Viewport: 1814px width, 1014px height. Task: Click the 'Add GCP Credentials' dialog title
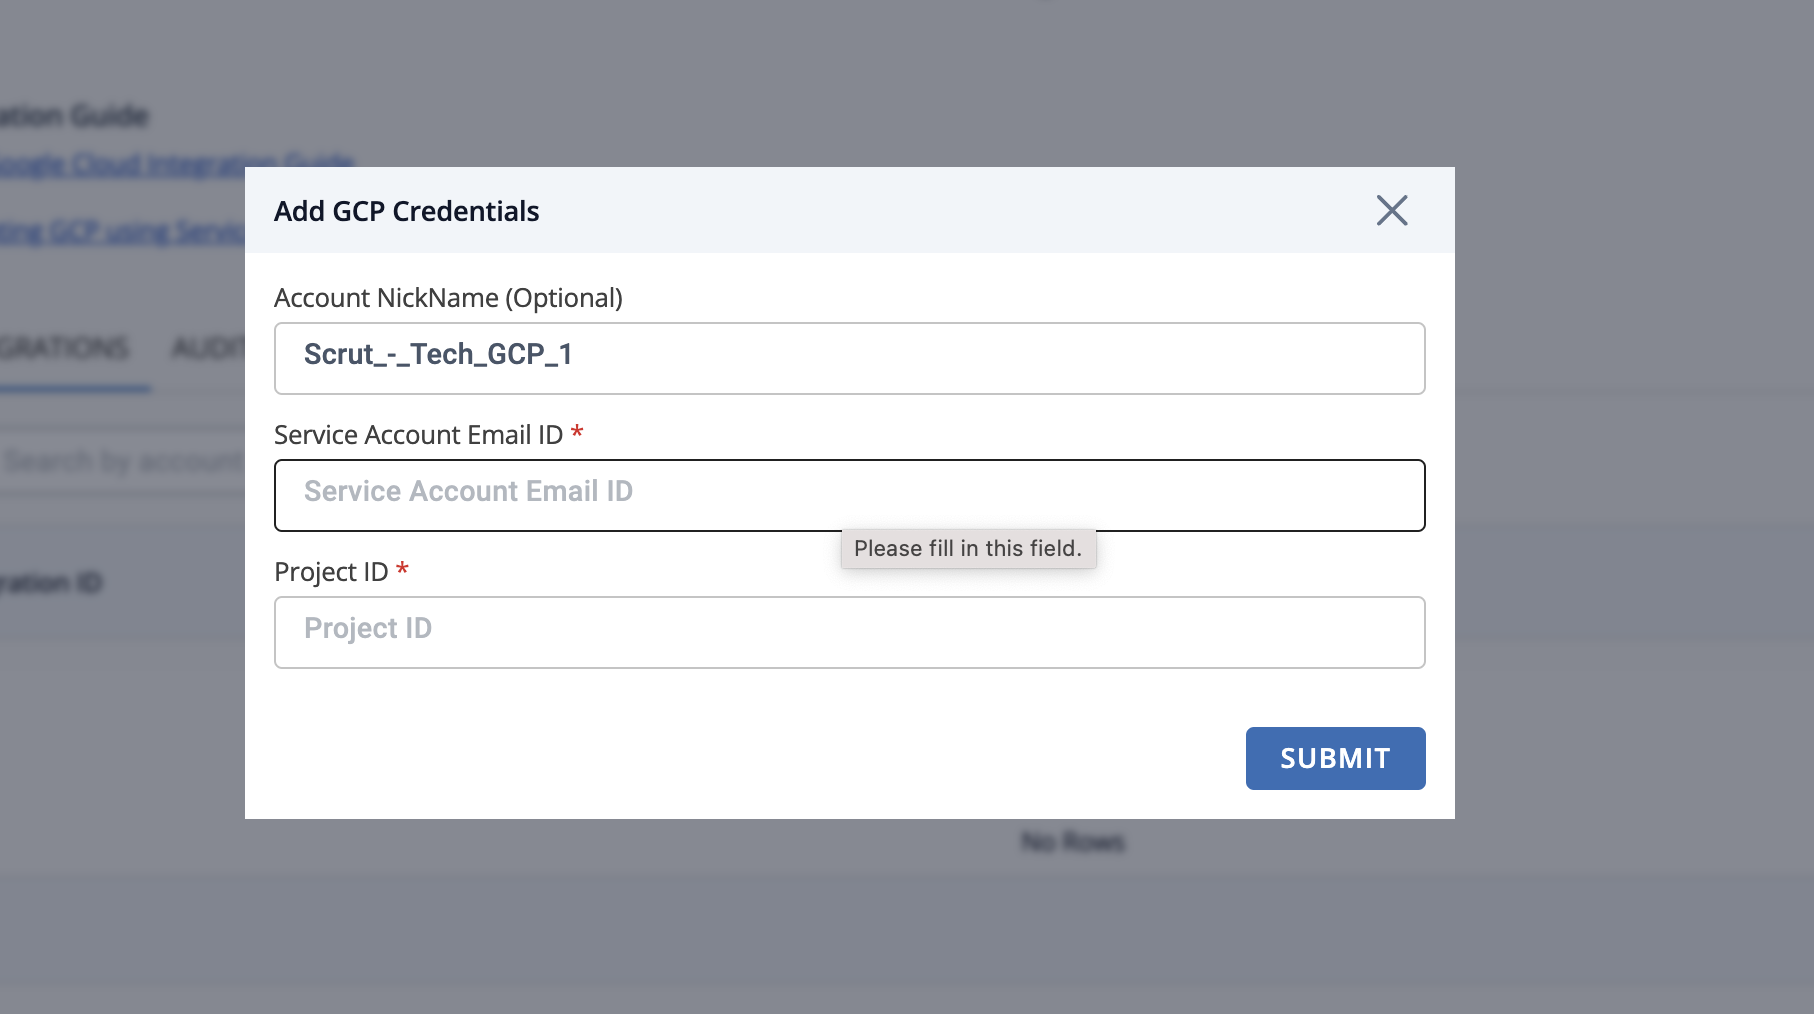coord(406,211)
